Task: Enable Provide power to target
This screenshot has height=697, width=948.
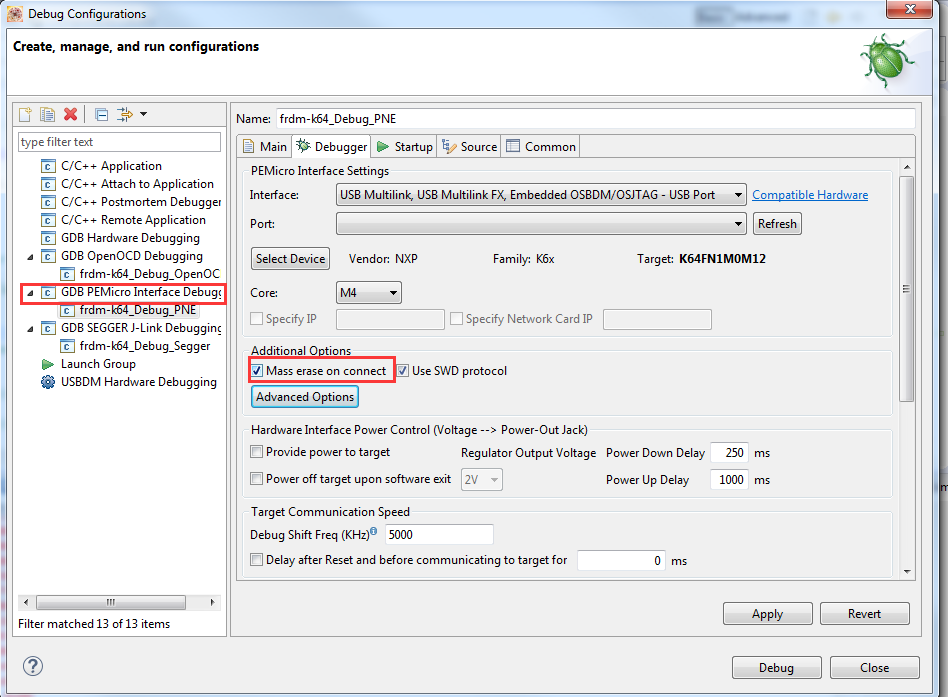Action: click(256, 452)
